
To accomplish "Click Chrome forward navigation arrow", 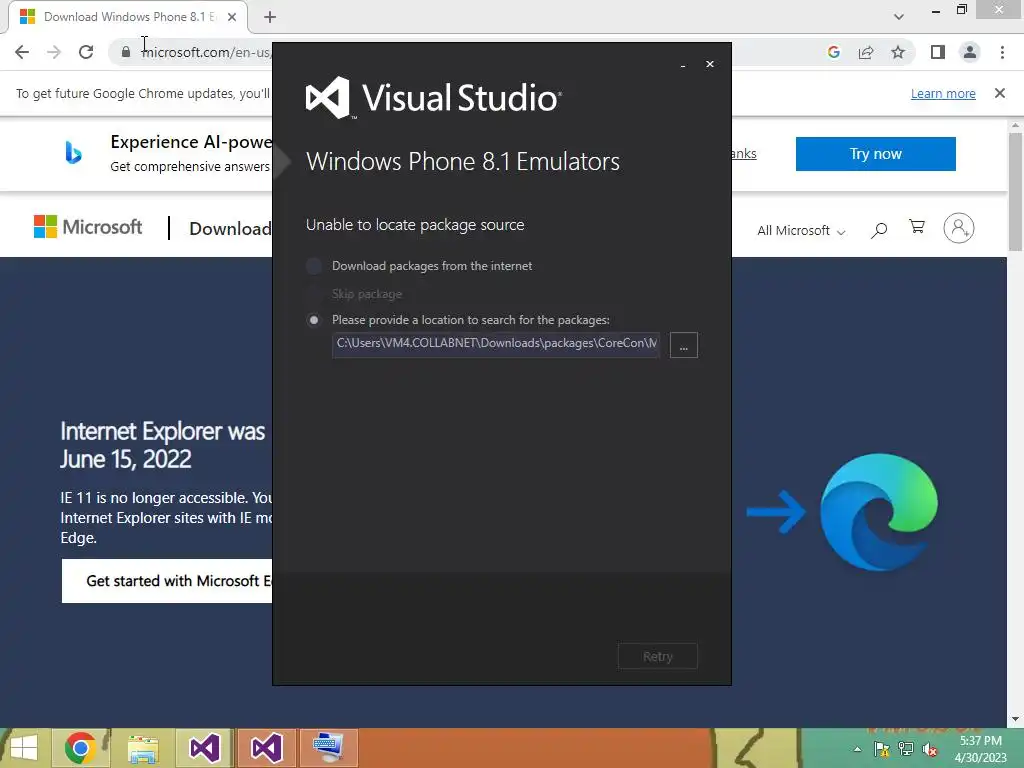I will pyautogui.click(x=54, y=52).
